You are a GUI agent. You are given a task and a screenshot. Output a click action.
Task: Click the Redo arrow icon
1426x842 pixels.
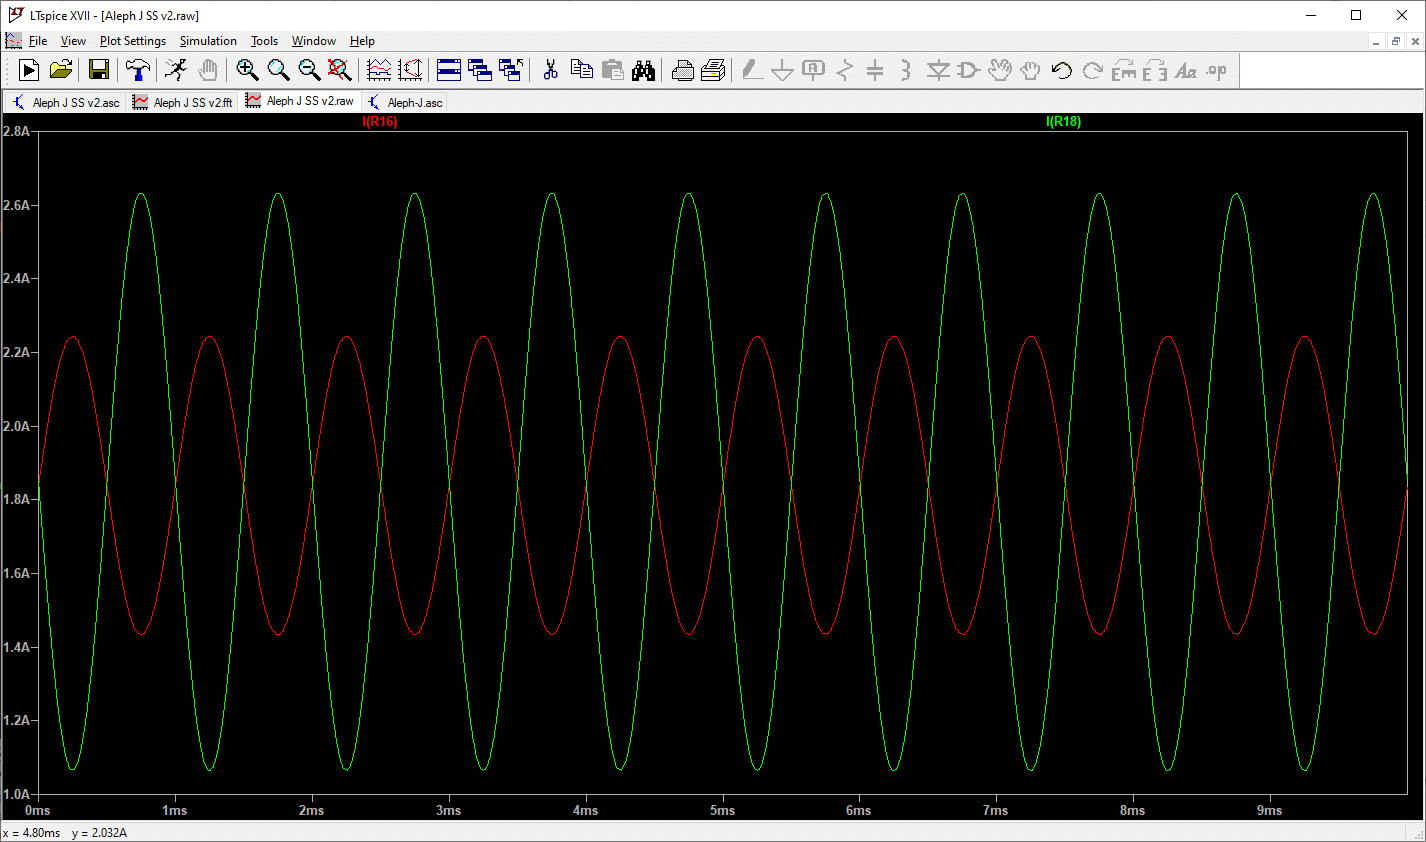[x=1093, y=70]
